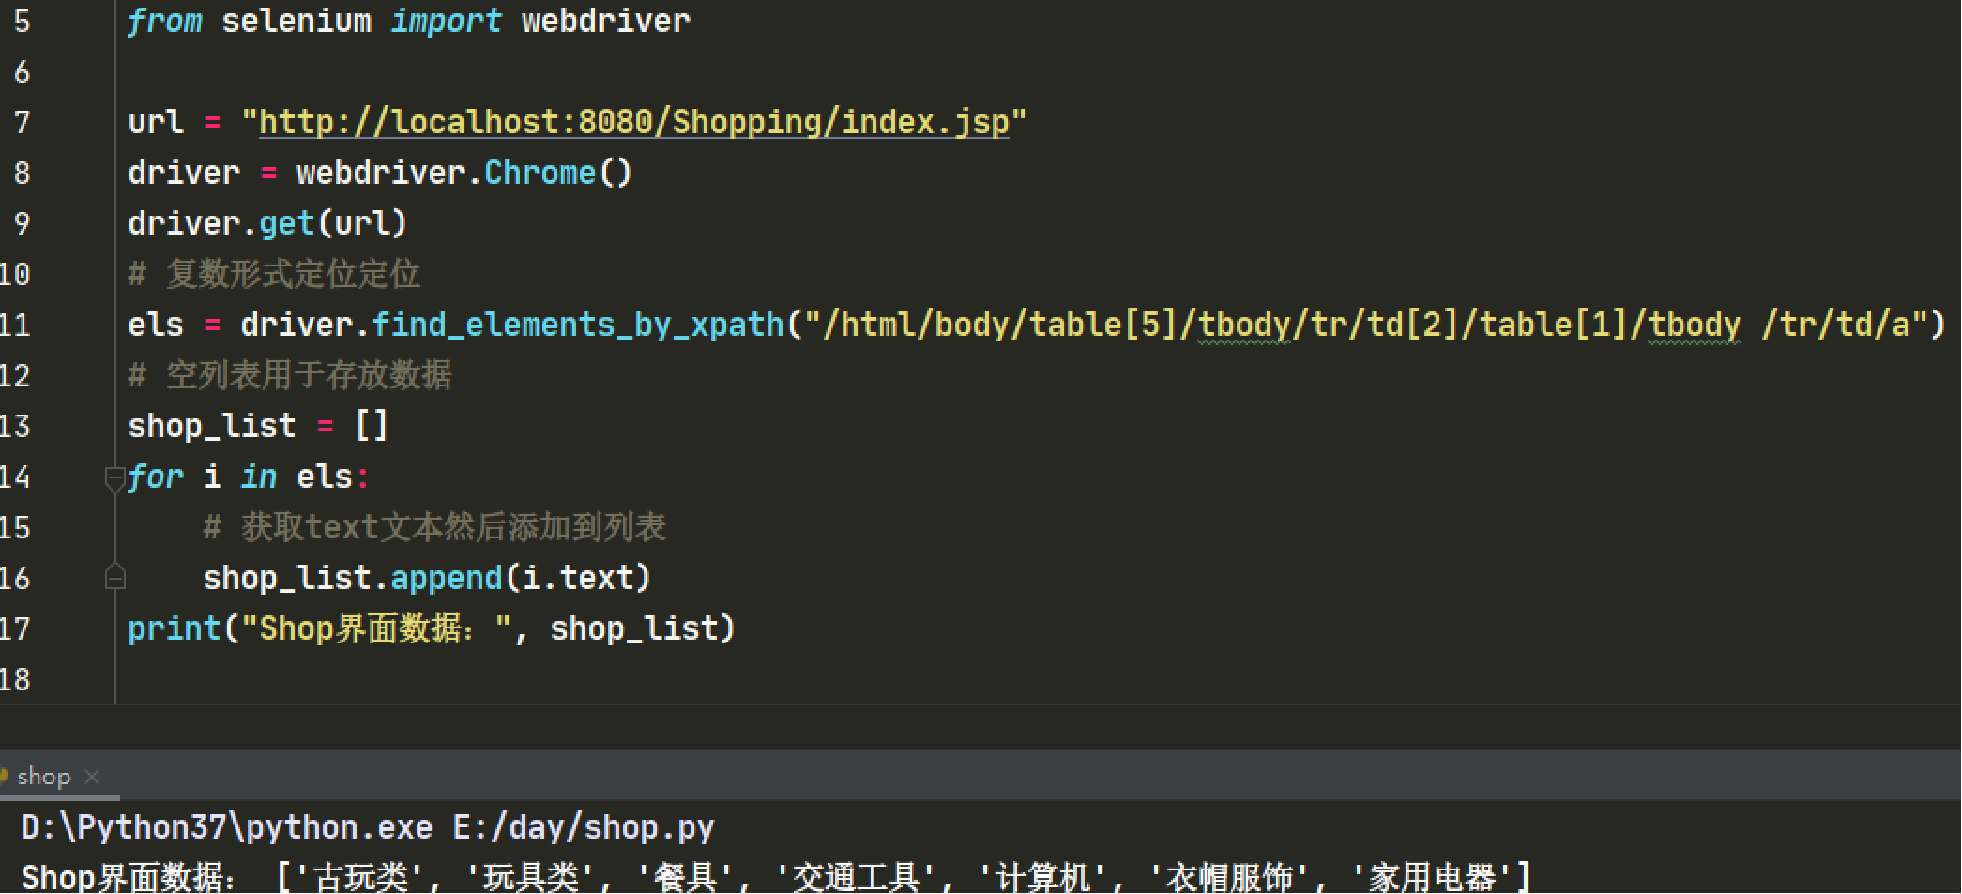The image size is (1962, 894).
Task: Click the fold end marker beside shop_list.append
Action: [115, 578]
